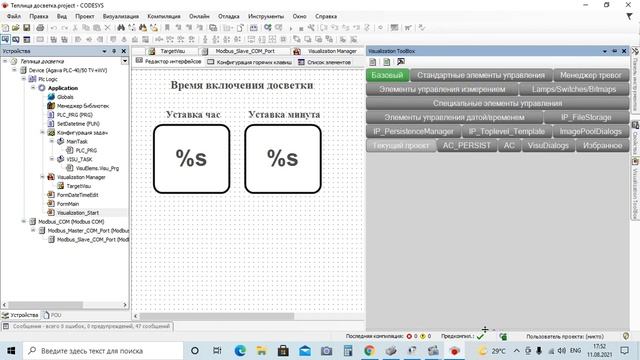Screen dimensions: 640x360
Task: Toggle auto-hide pin on Устройства panel
Action: pos(114,51)
